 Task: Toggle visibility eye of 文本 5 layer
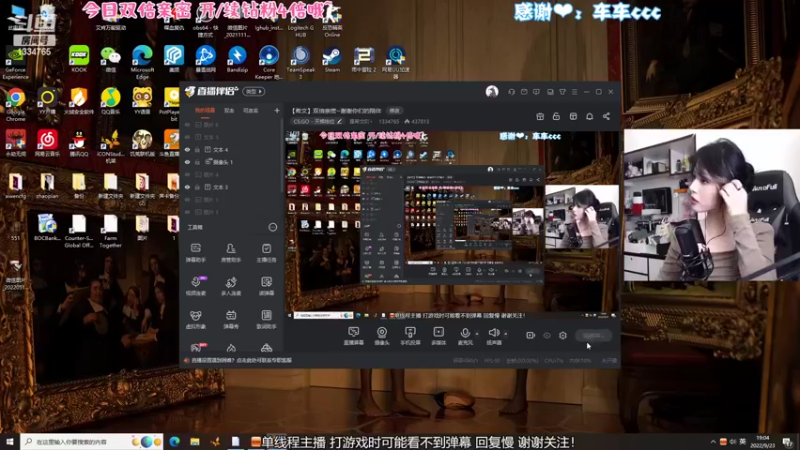click(x=187, y=137)
